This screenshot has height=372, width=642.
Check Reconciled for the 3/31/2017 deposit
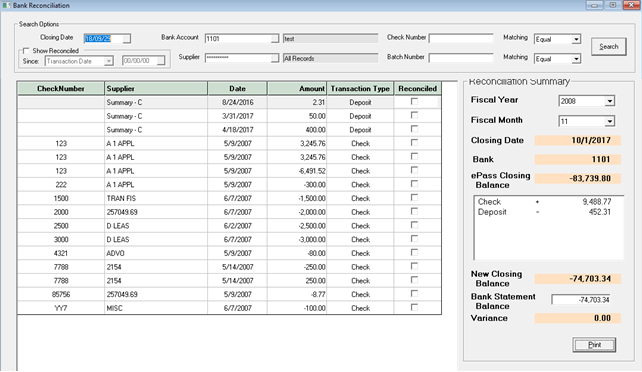(x=414, y=115)
